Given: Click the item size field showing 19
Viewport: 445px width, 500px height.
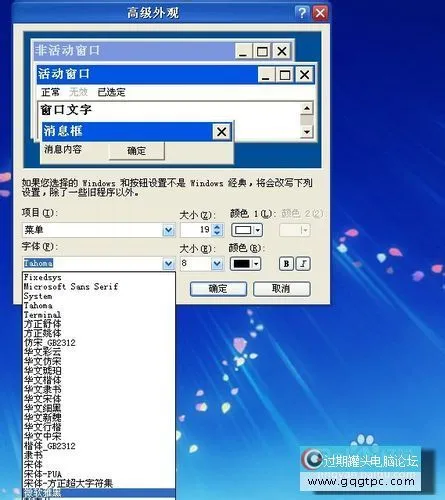Looking at the screenshot, I should click(196, 230).
